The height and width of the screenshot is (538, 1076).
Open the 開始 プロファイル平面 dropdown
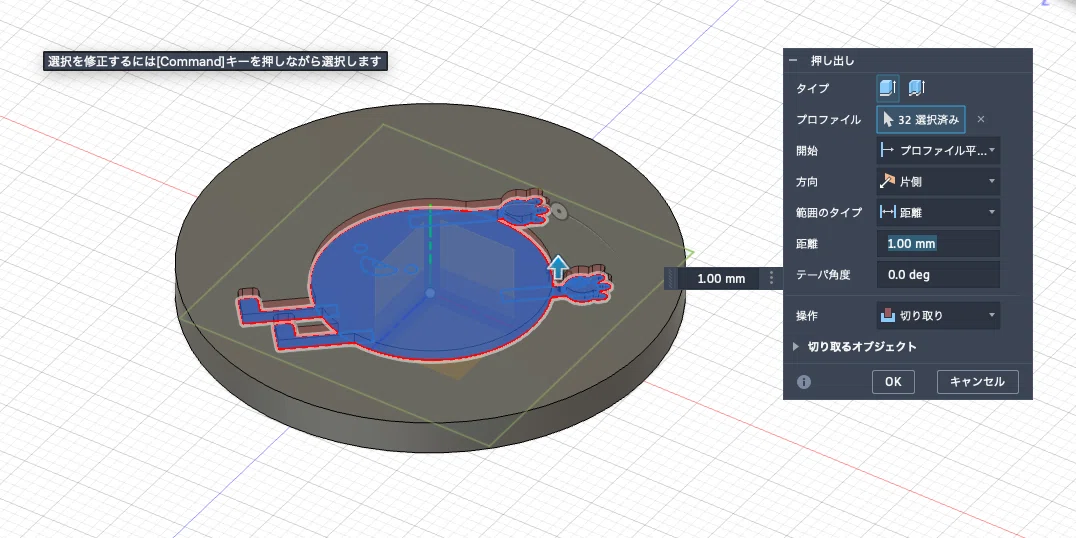[938, 150]
